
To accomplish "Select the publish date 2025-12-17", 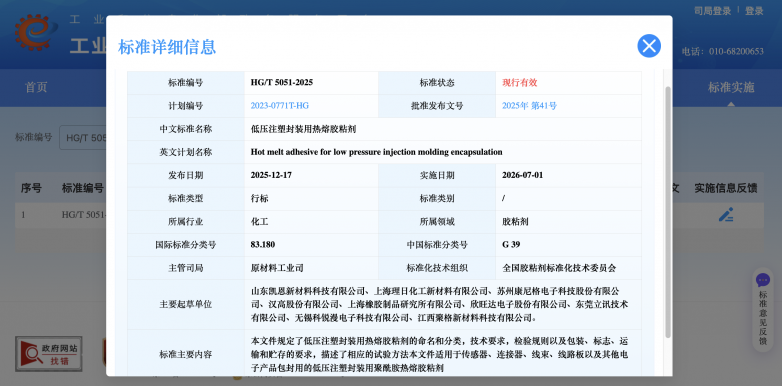I will click(x=272, y=175).
